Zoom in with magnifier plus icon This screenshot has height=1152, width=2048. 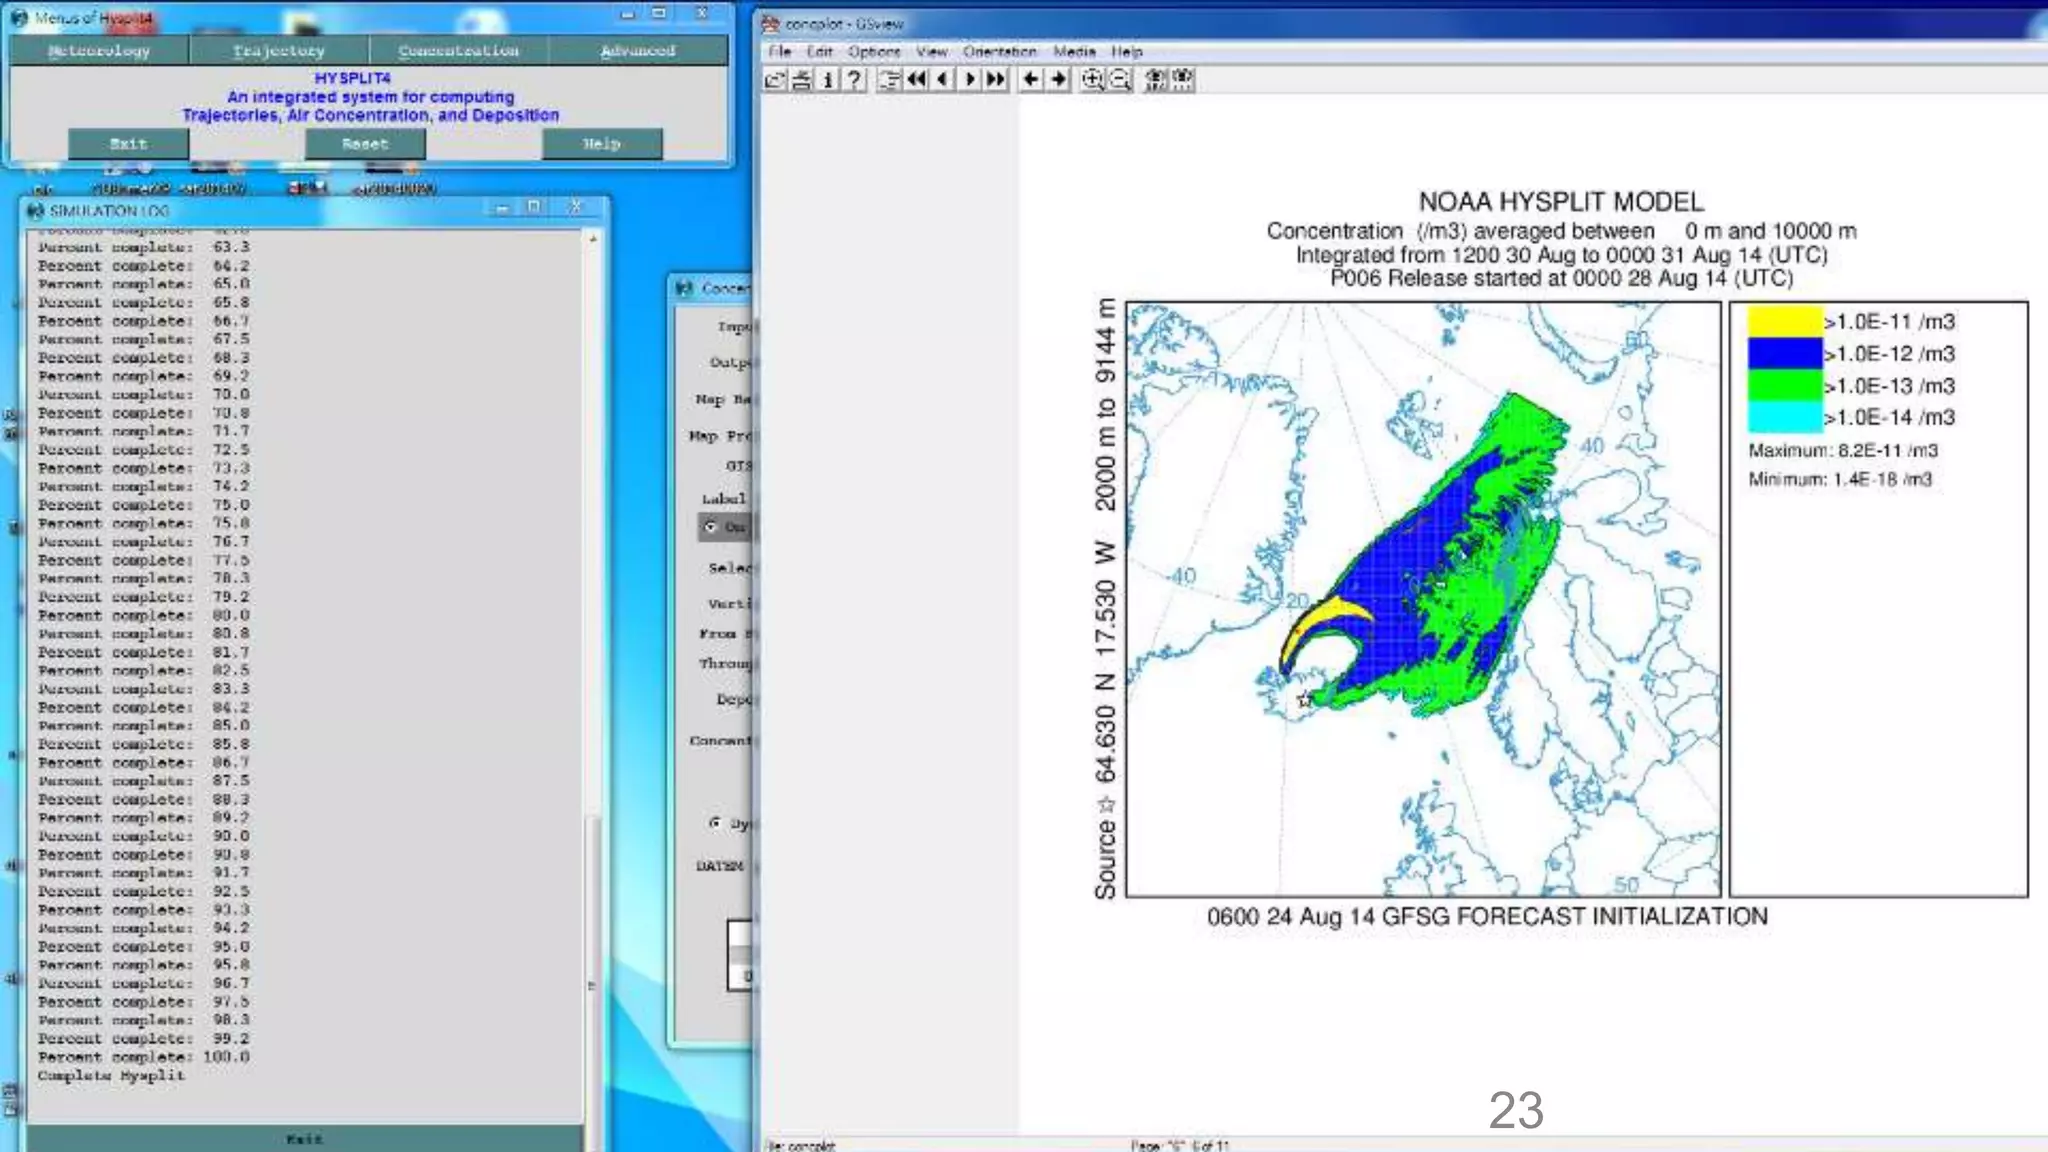(x=1093, y=80)
